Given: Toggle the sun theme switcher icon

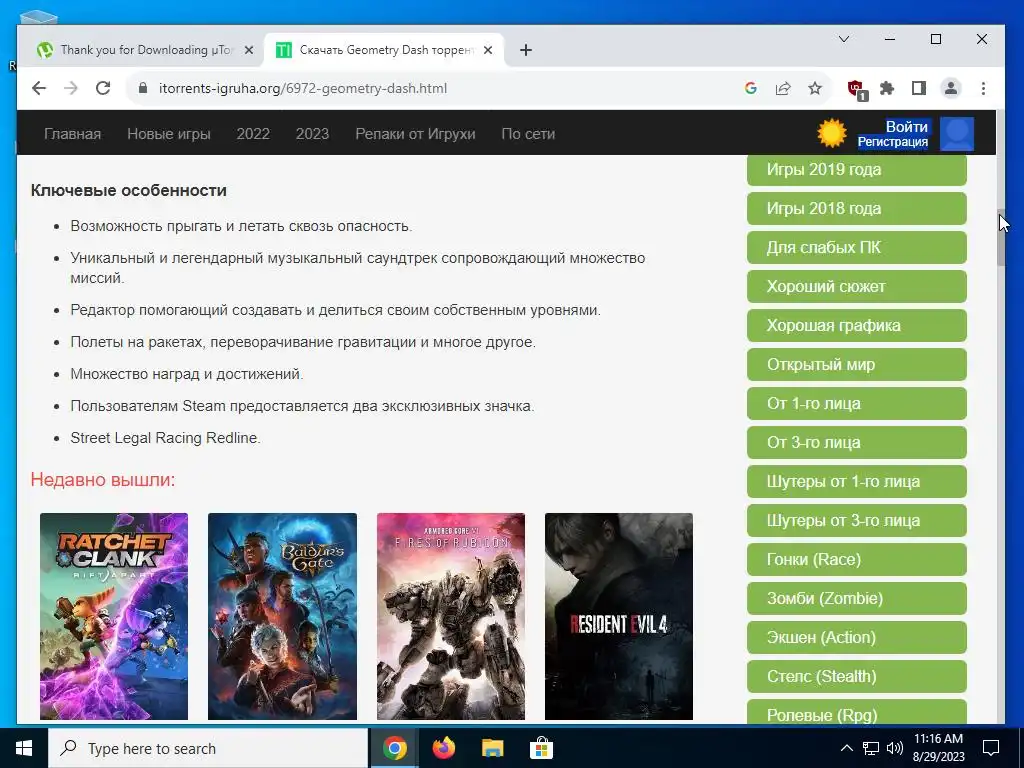Looking at the screenshot, I should [x=831, y=133].
